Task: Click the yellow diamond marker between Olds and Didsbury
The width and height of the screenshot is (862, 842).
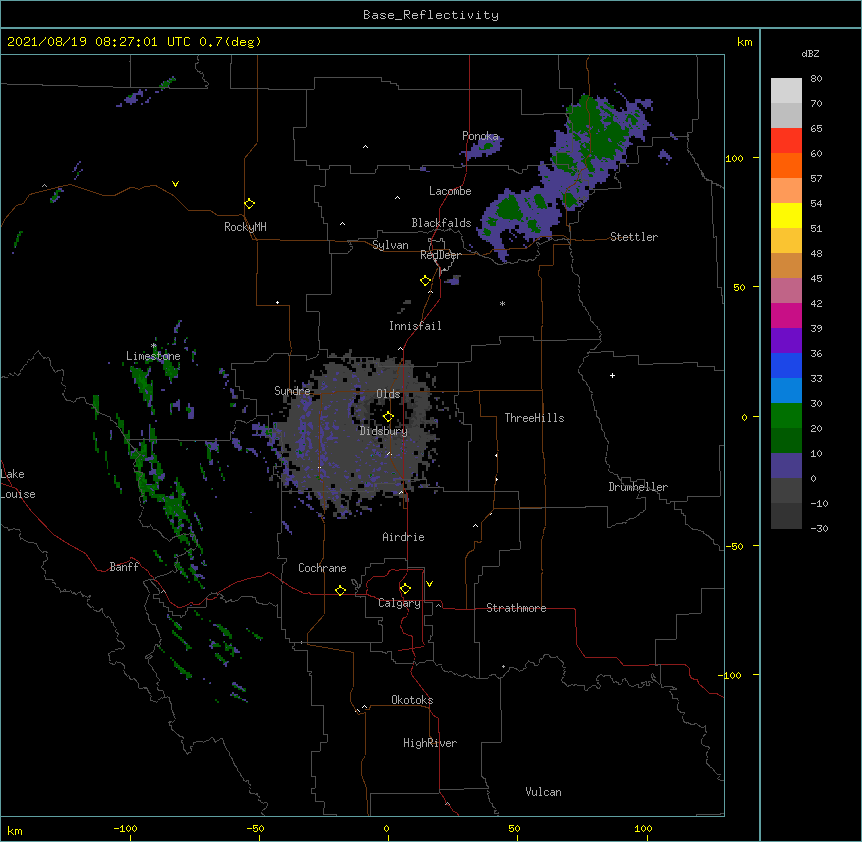Action: click(388, 417)
